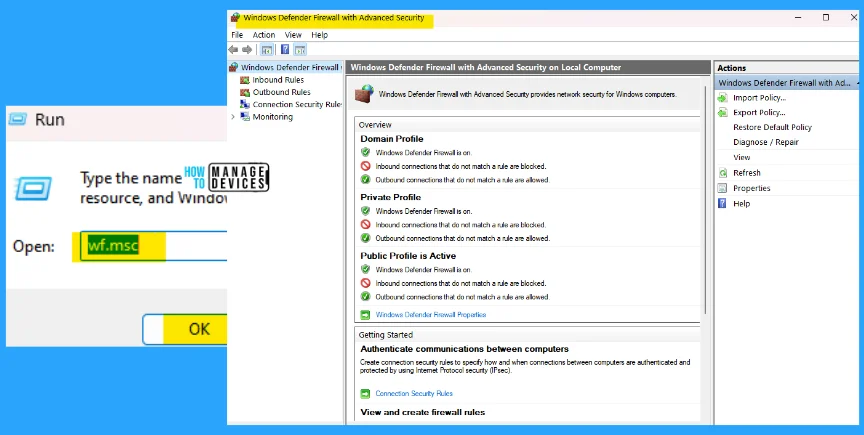This screenshot has height=435, width=864.
Task: Click the center pane vertical scrollbar
Action: pyautogui.click(x=706, y=198)
